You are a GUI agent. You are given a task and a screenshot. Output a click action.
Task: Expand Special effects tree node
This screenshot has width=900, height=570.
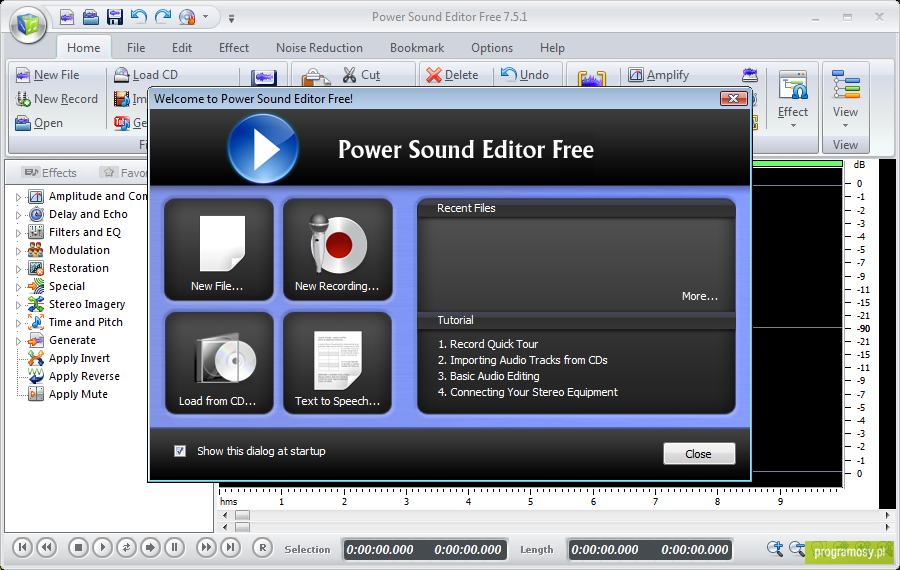tap(18, 286)
